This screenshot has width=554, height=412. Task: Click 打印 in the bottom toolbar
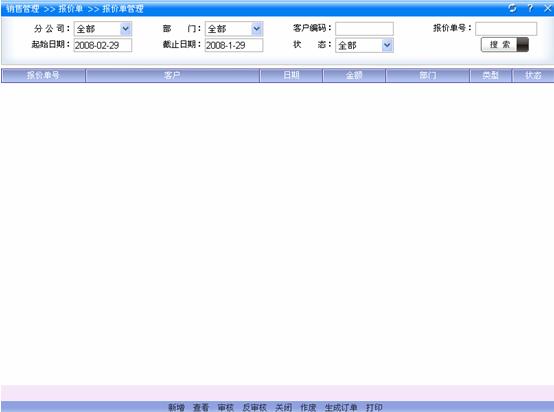click(374, 407)
